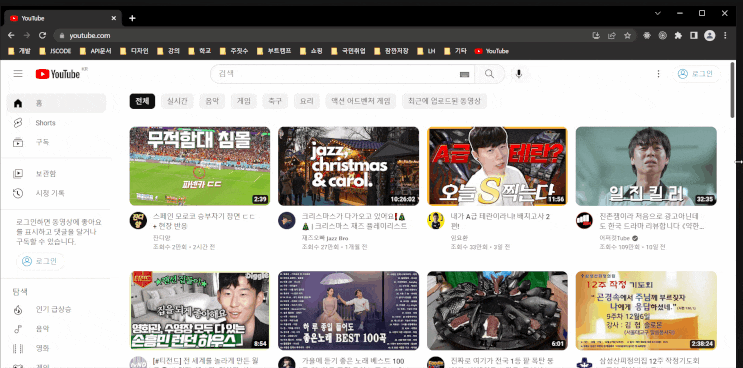Open the YouTube bookmark in bookmarks bar
The width and height of the screenshot is (743, 368).
pyautogui.click(x=491, y=51)
